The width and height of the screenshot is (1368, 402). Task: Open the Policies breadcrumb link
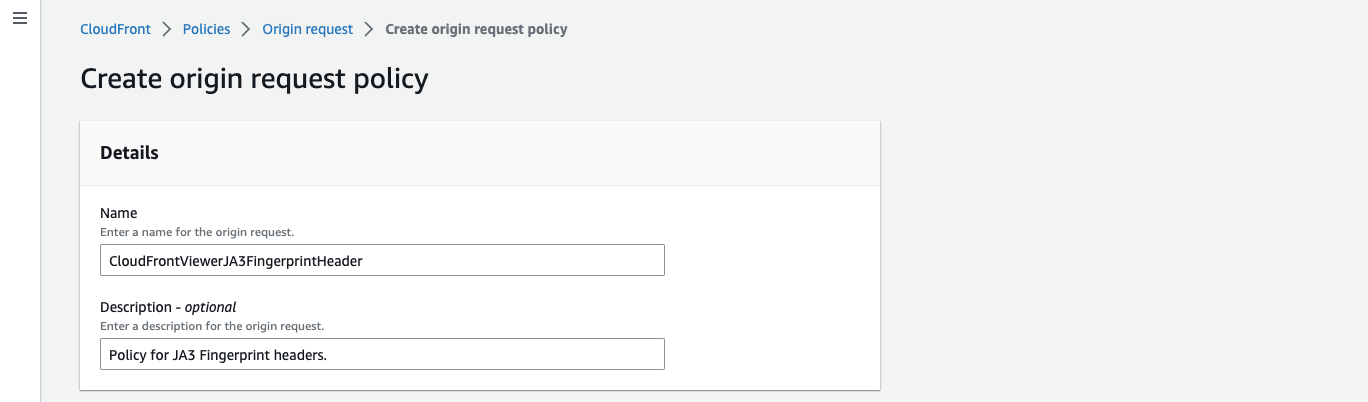pyautogui.click(x=206, y=29)
